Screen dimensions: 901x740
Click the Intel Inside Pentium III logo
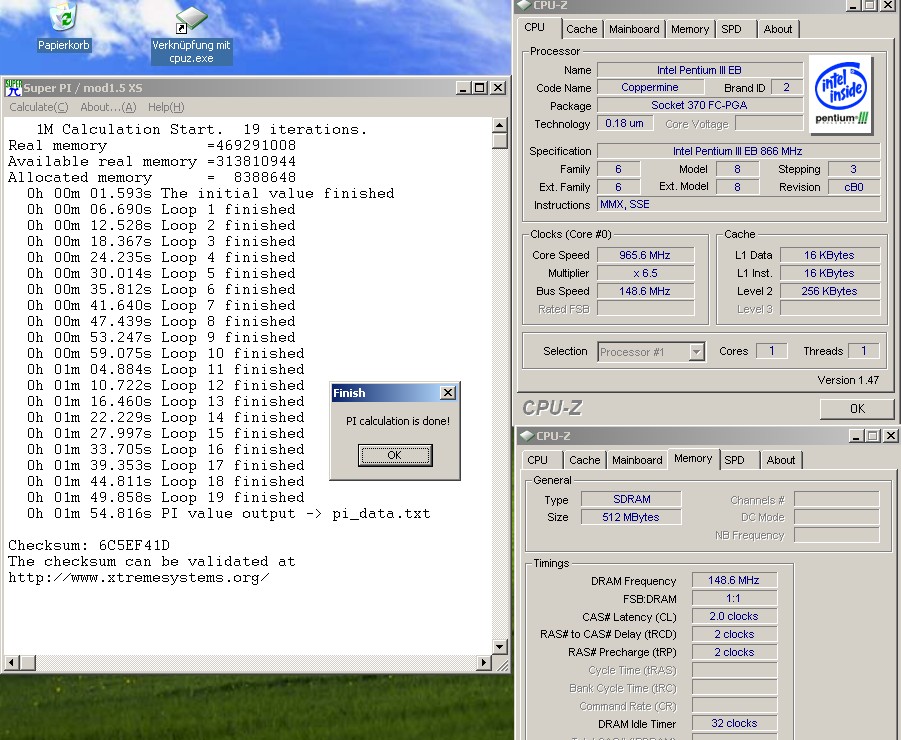(841, 94)
